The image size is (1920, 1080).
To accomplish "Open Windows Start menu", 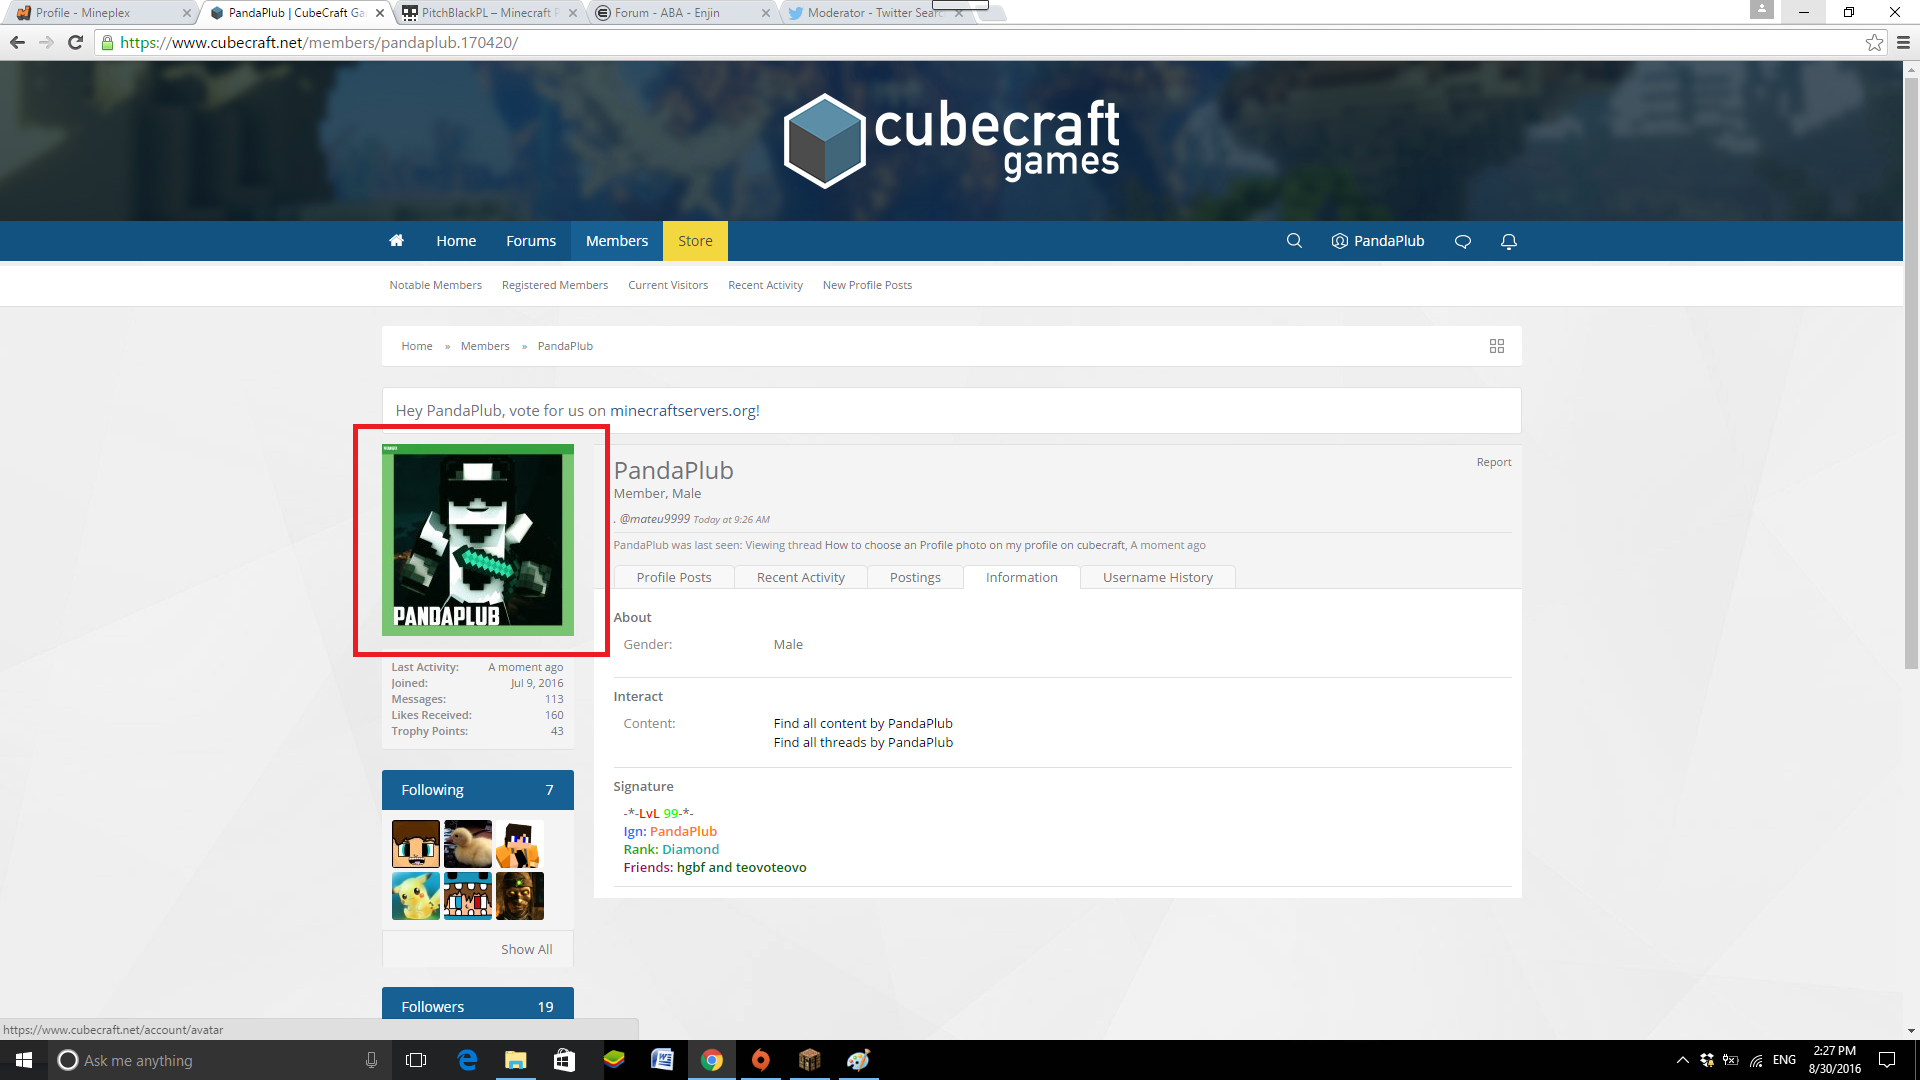I will point(24,1060).
